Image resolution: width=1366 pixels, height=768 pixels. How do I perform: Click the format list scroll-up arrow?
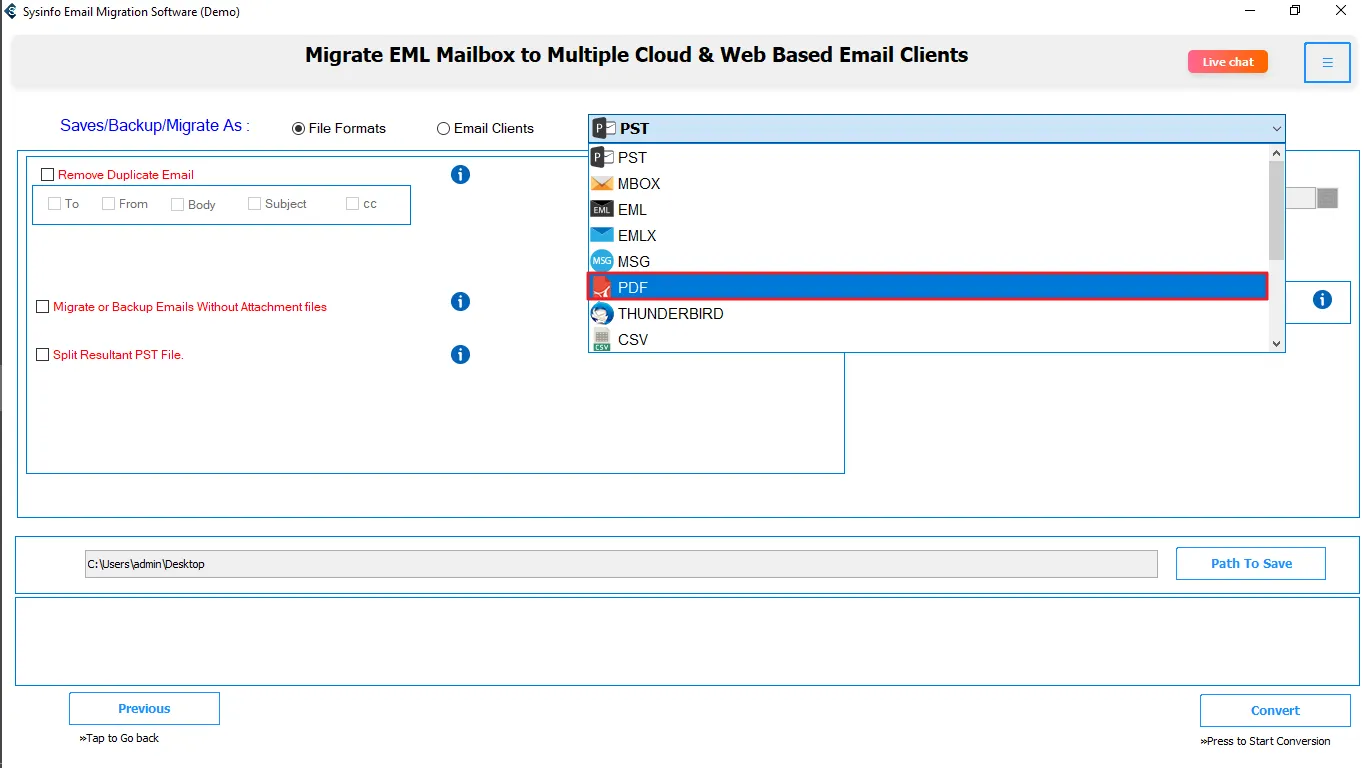coord(1276,154)
